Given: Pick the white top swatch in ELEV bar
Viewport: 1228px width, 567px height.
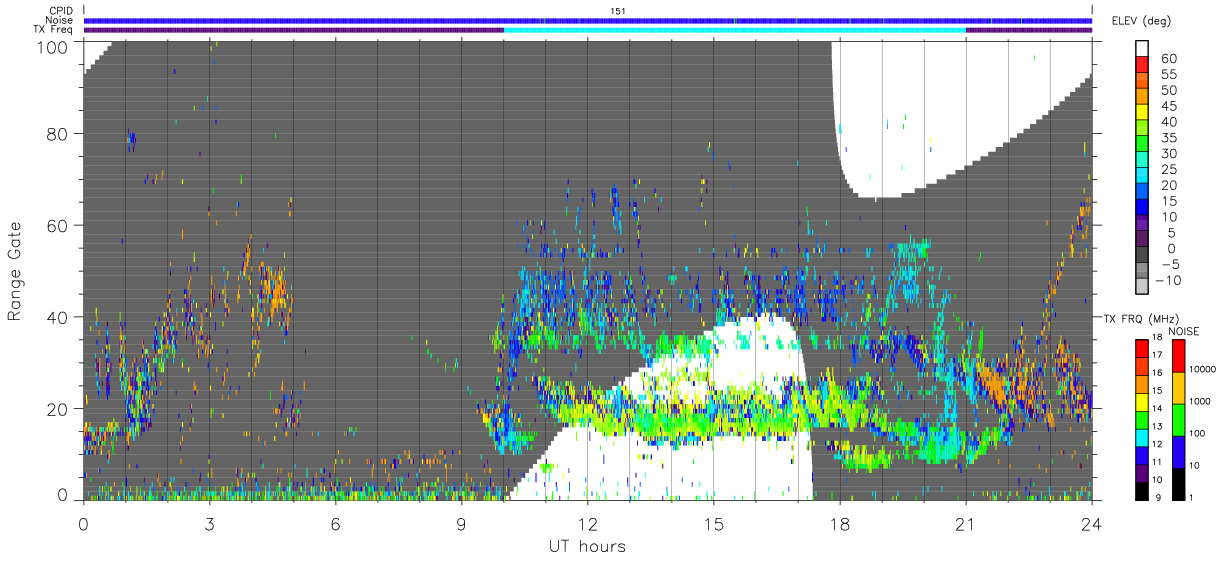Looking at the screenshot, I should coord(1142,48).
